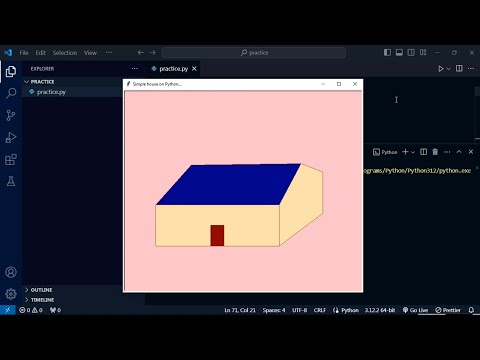Open practice.py in the Explorer tree

(72, 92)
